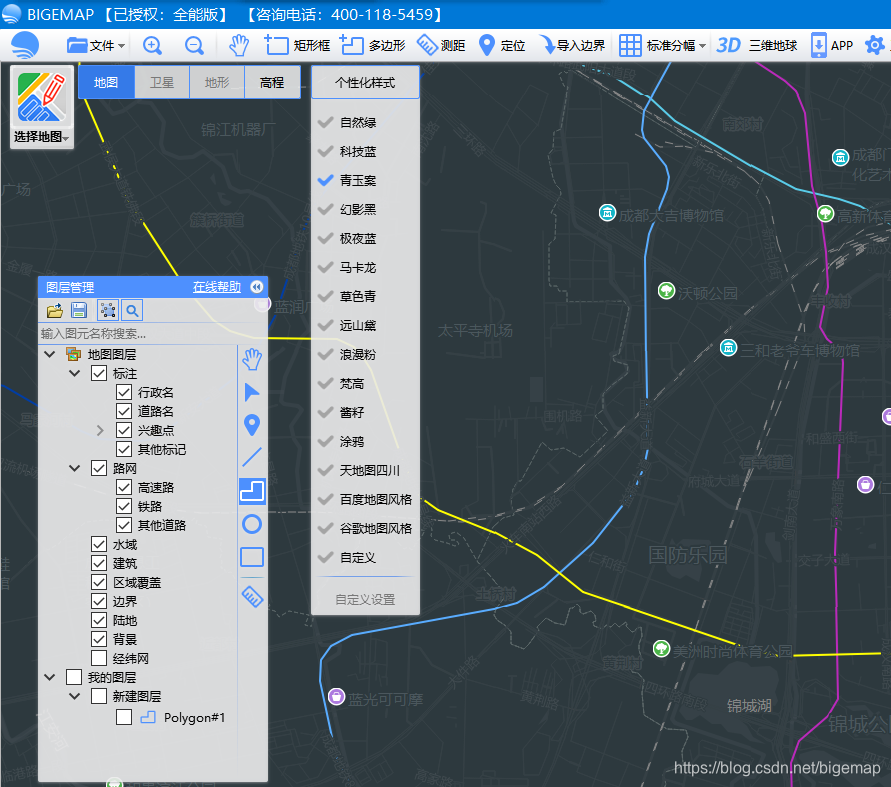891x787 pixels.
Task: Click the 沃顿公园 park map marker
Action: pyautogui.click(x=666, y=290)
